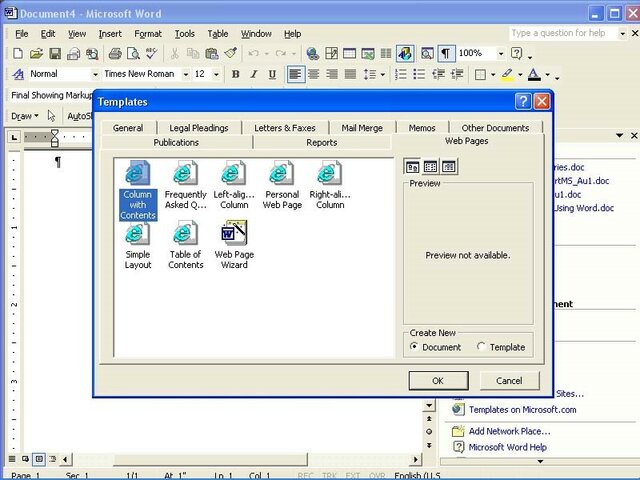Viewport: 640px width, 480px height.
Task: Click the Insert Table icon
Action: (x=349, y=53)
